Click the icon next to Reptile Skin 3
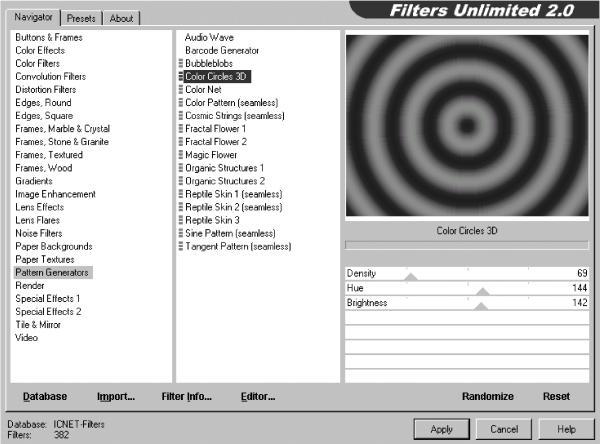 [181, 220]
